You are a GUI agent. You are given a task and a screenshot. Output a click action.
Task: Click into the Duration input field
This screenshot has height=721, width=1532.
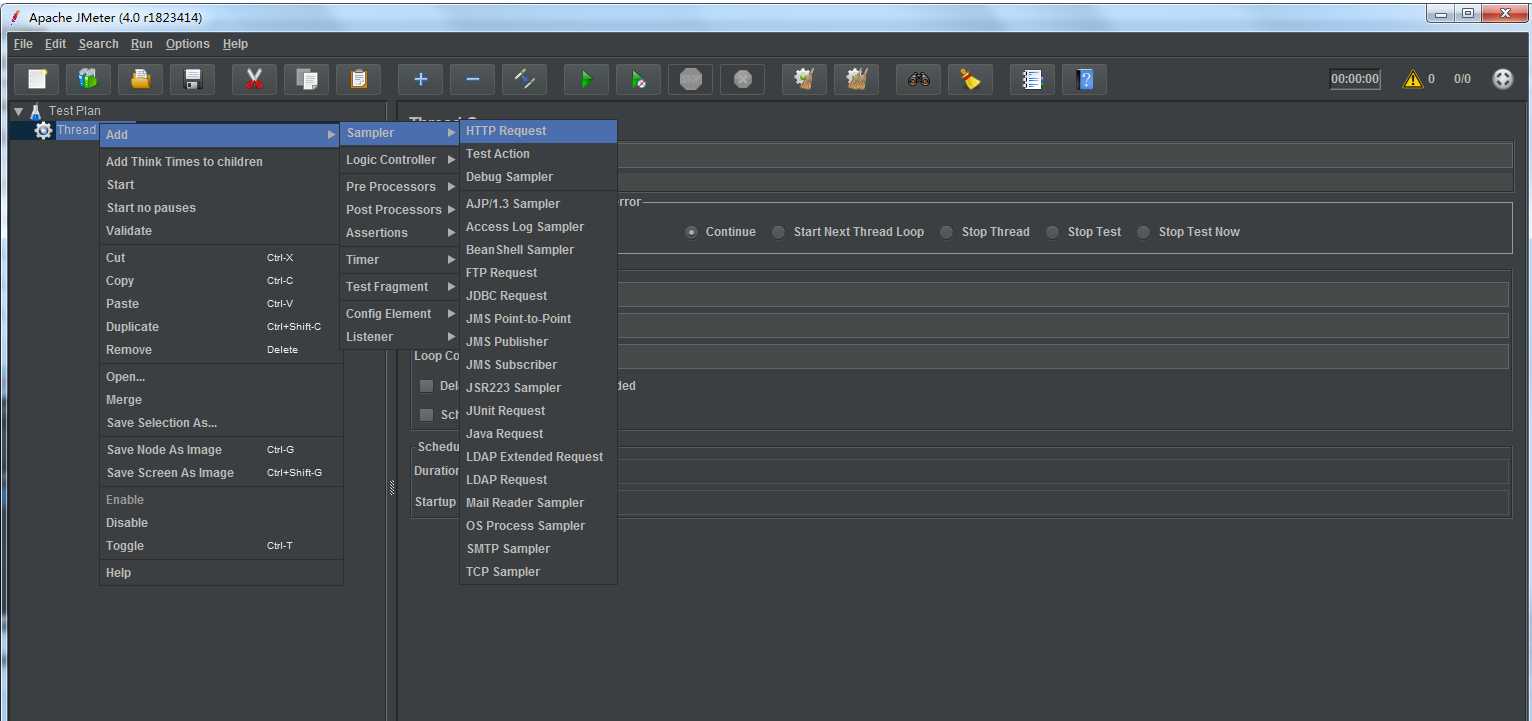[x=1063, y=471]
